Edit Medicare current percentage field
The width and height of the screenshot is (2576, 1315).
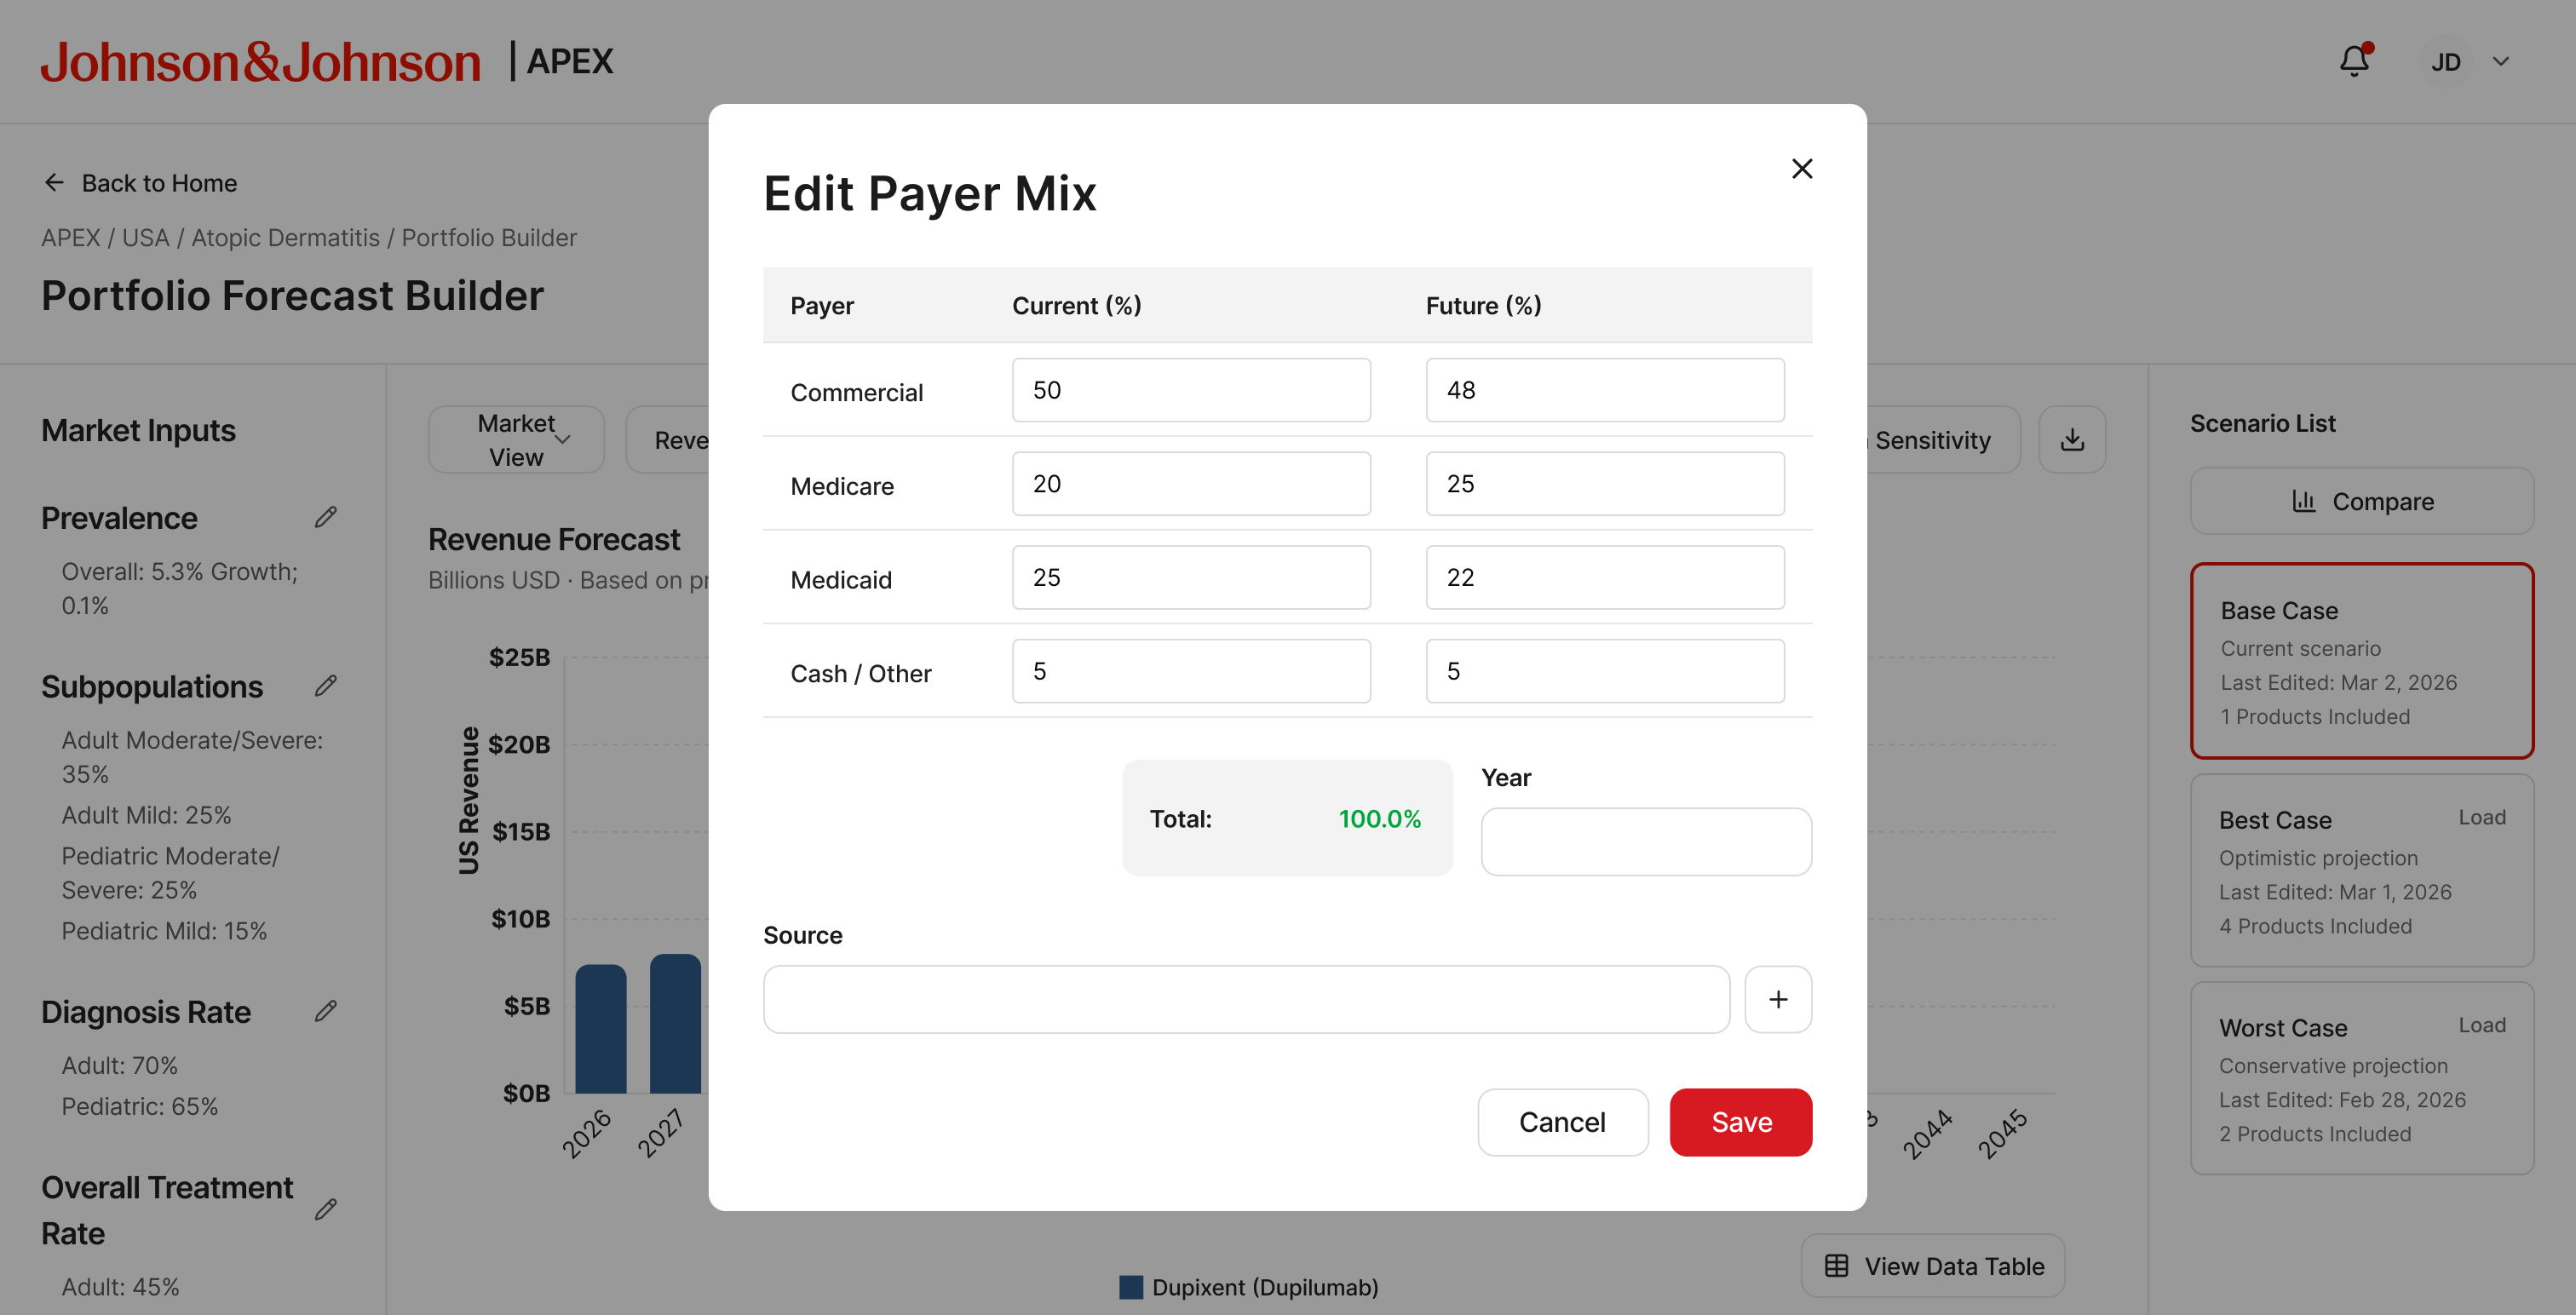1191,484
